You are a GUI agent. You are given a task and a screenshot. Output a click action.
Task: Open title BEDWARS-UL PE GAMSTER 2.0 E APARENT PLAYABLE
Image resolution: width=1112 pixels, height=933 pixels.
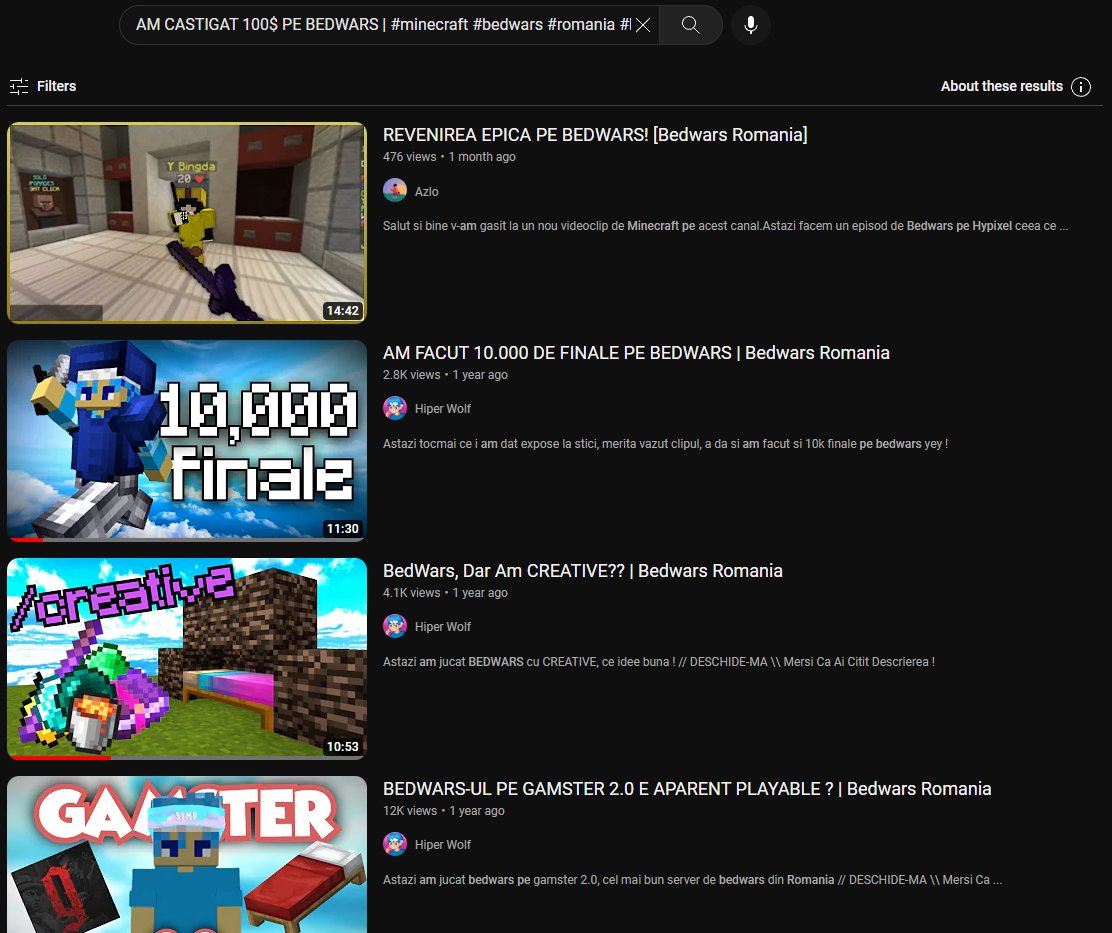click(x=687, y=788)
